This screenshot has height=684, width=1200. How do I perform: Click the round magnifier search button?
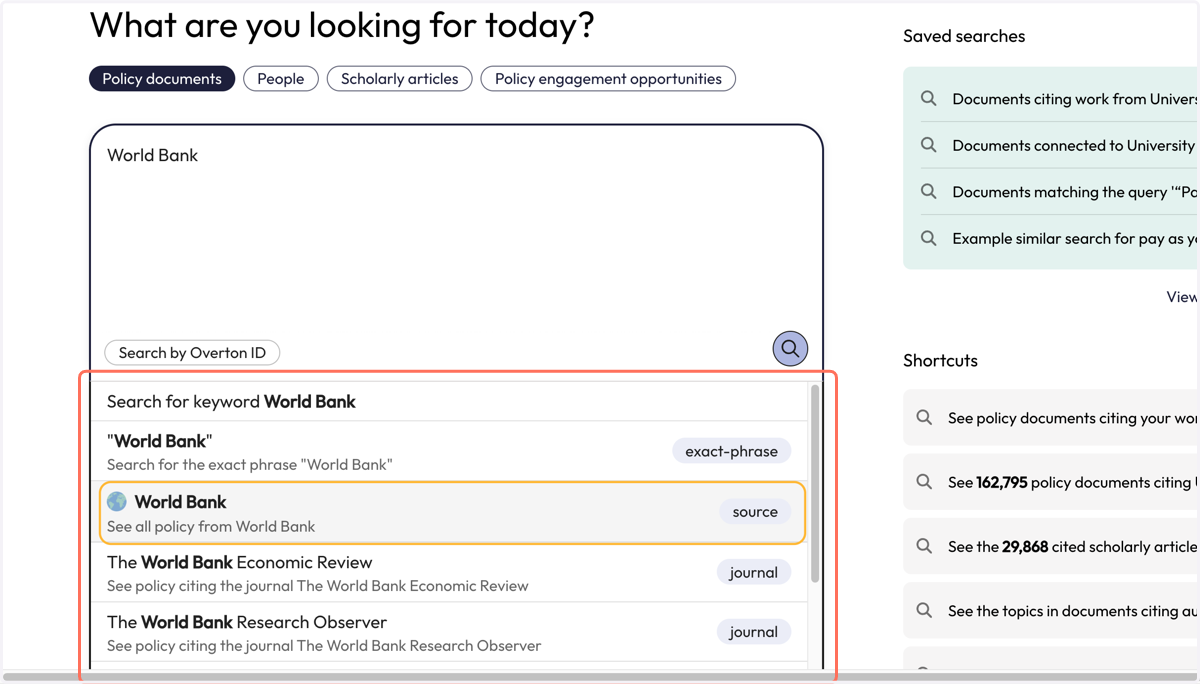pos(790,349)
